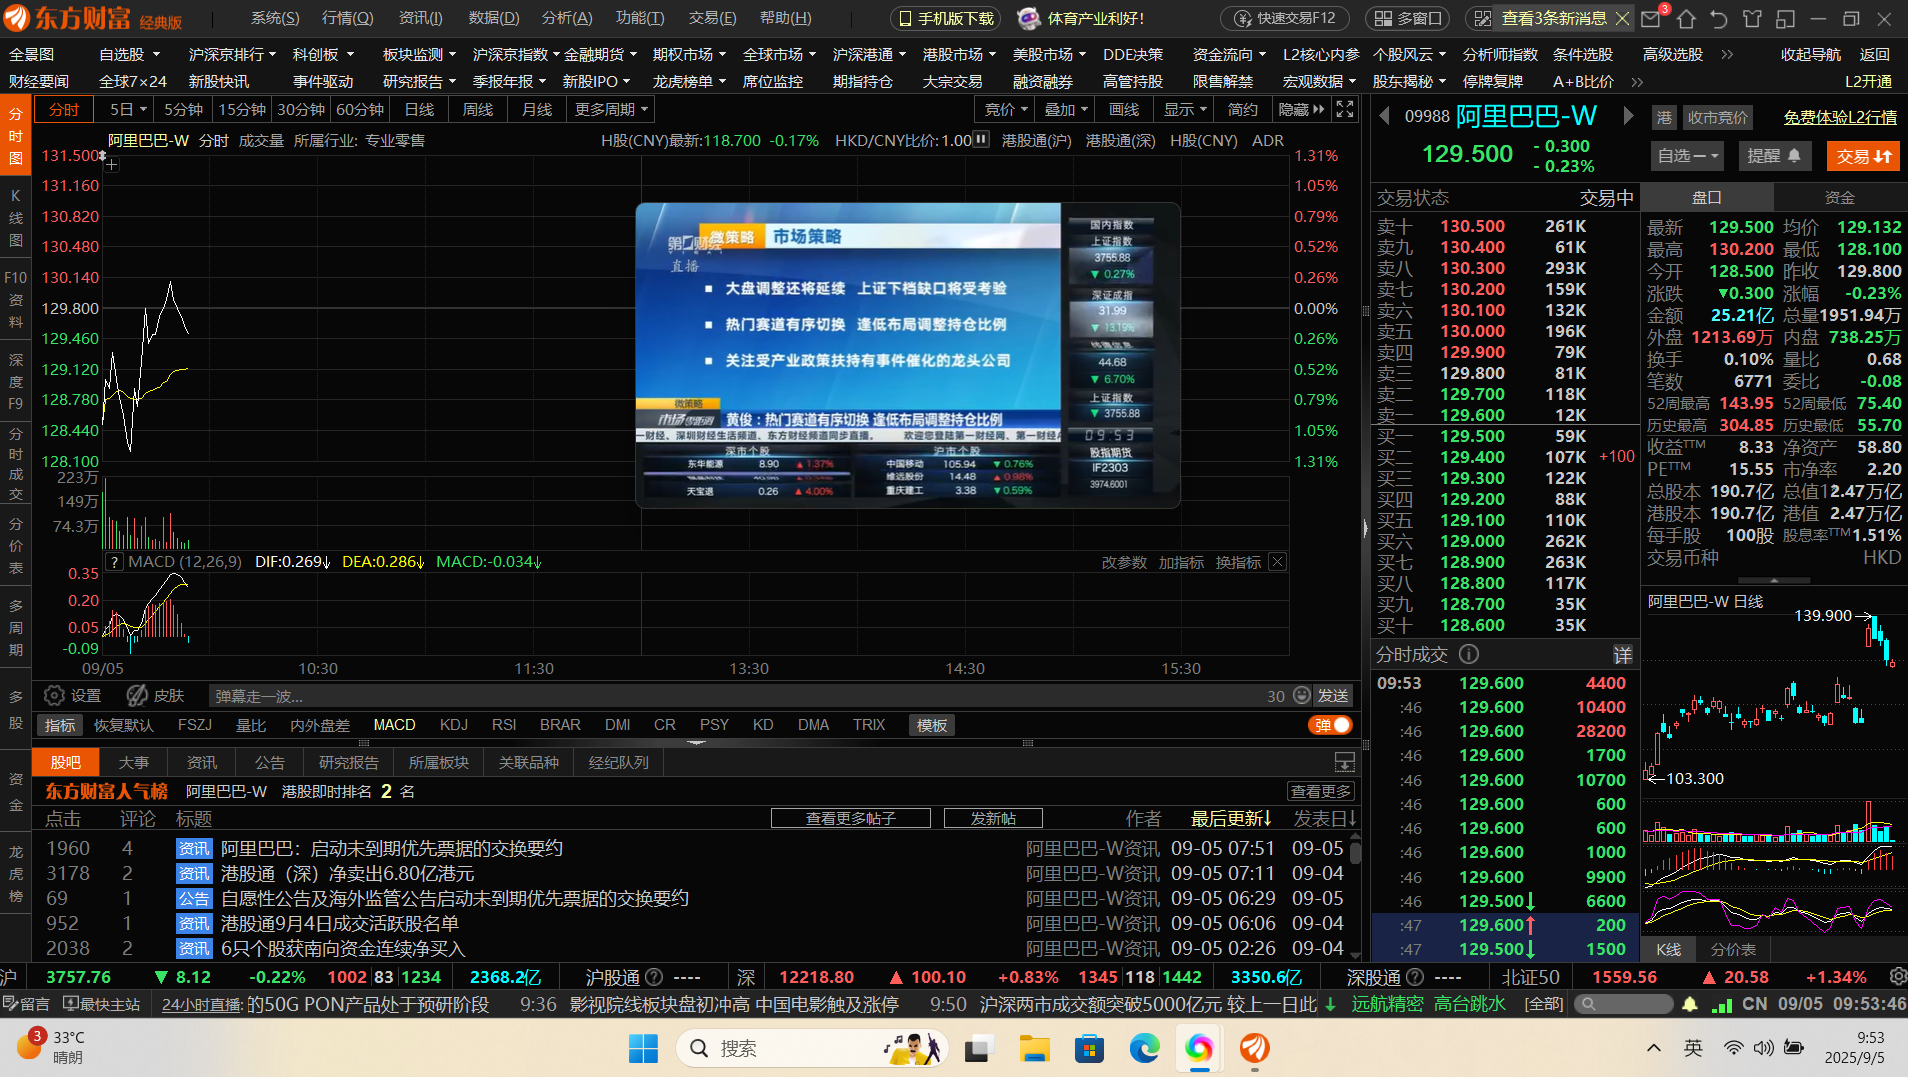Toggle the 隐藏 panel hide button

point(1301,109)
